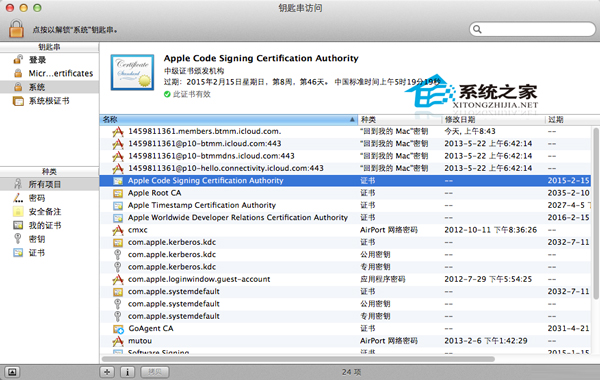Select com.apple.kerberos.kdc 公用密钥 row
600x380 pixels.
click(345, 254)
